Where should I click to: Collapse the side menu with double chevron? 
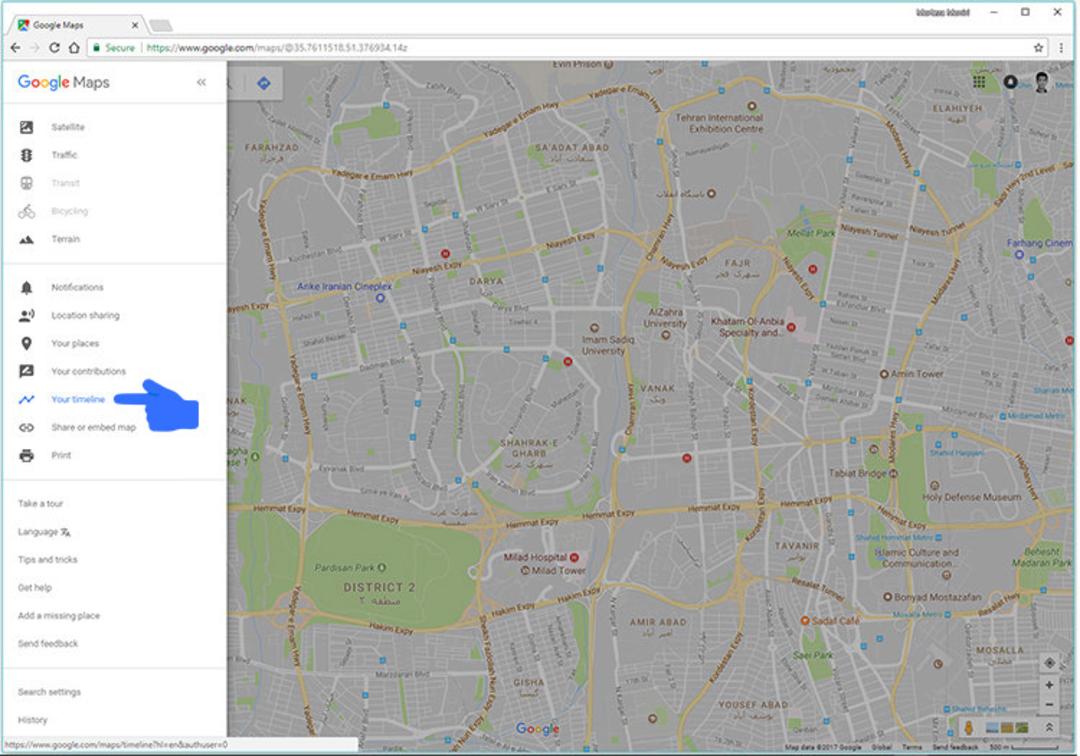coord(201,83)
